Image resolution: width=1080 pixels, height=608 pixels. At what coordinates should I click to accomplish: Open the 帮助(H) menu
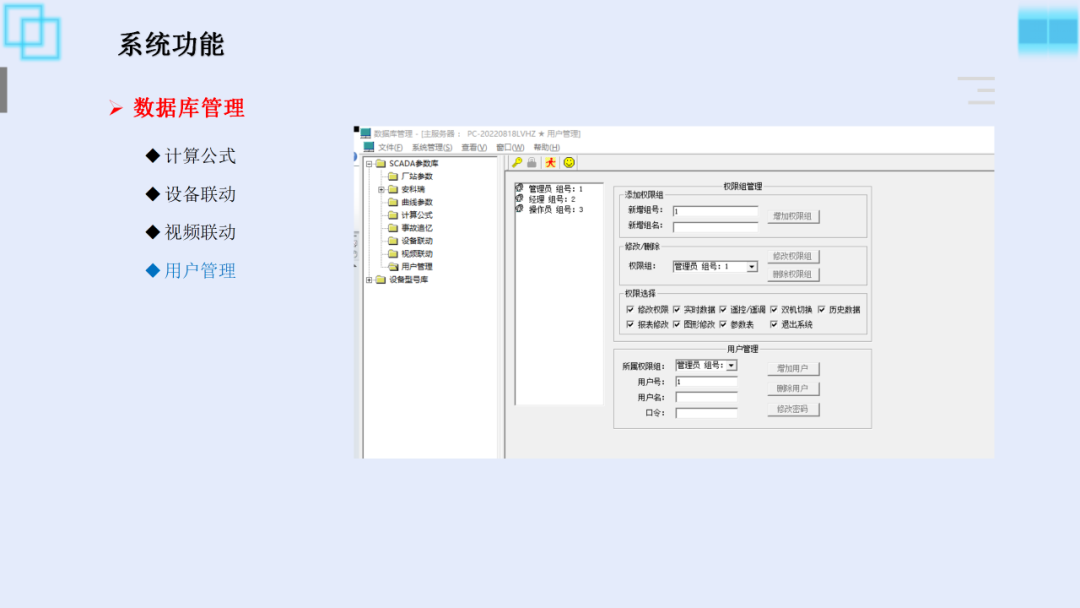point(546,147)
